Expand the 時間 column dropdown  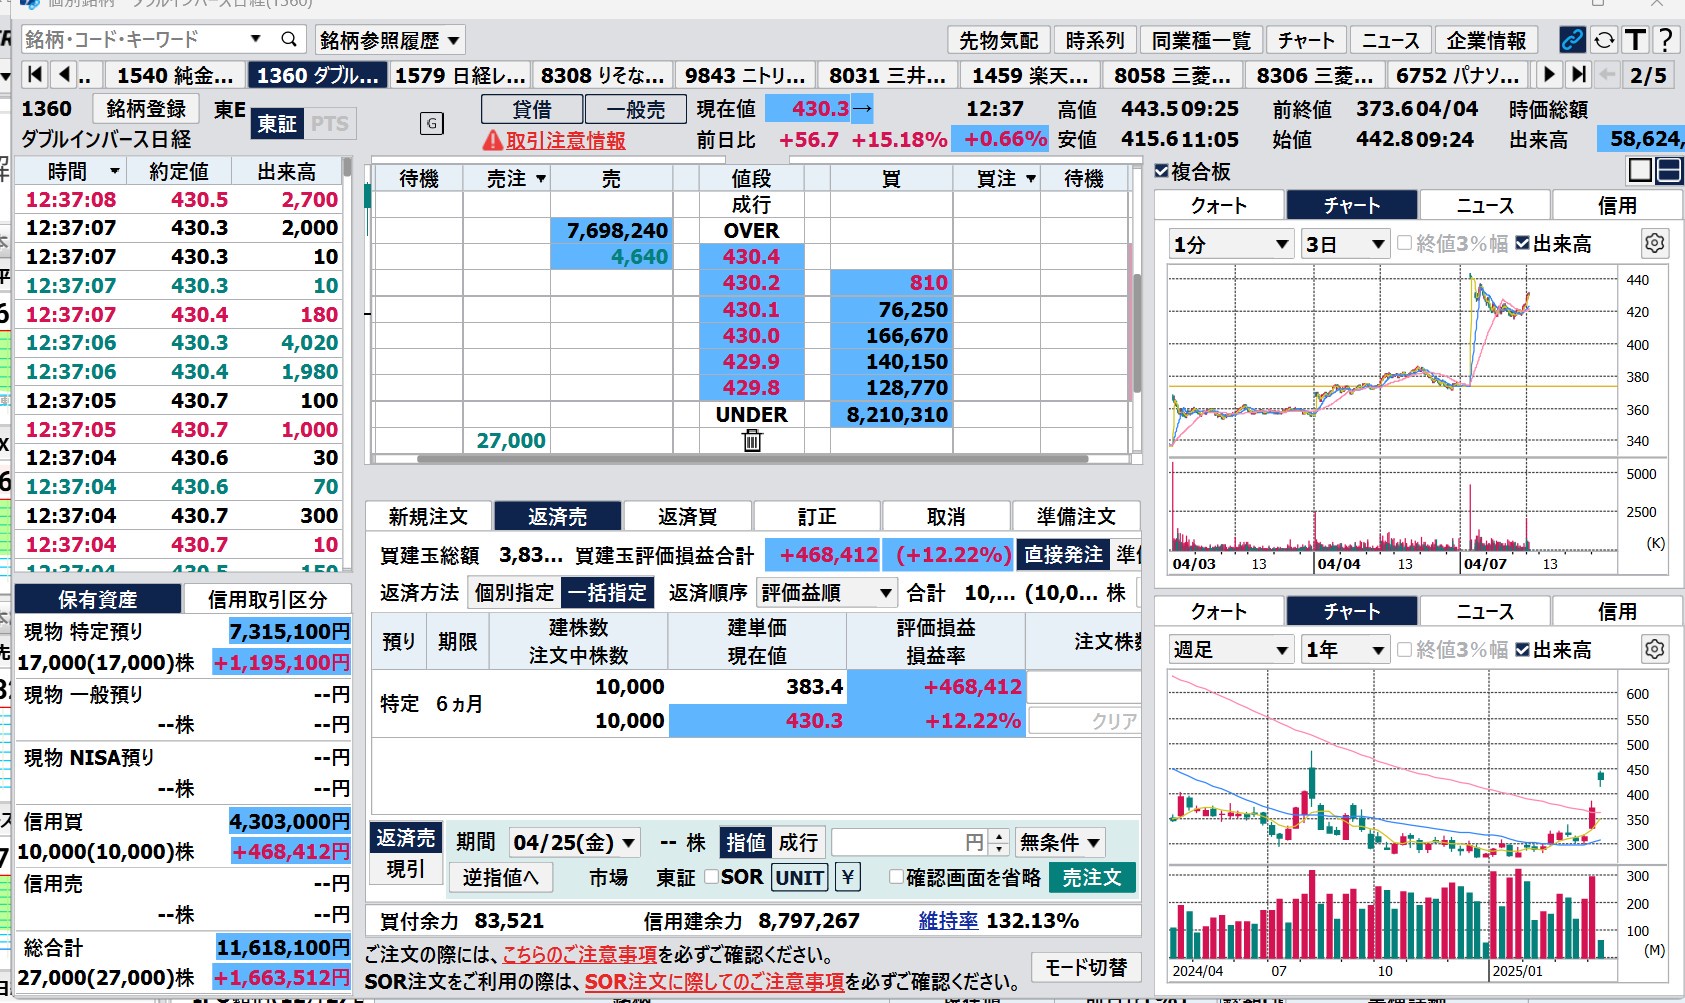115,172
